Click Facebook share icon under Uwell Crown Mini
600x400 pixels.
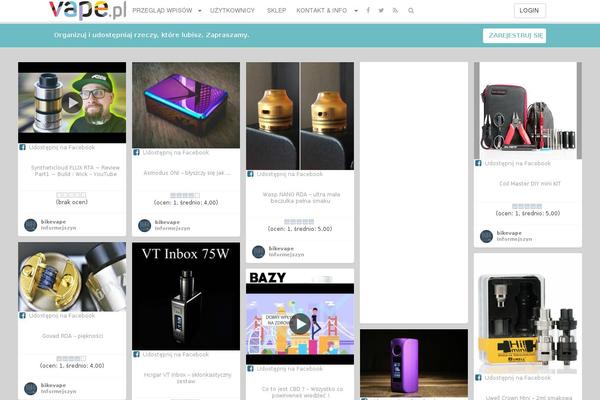478,378
